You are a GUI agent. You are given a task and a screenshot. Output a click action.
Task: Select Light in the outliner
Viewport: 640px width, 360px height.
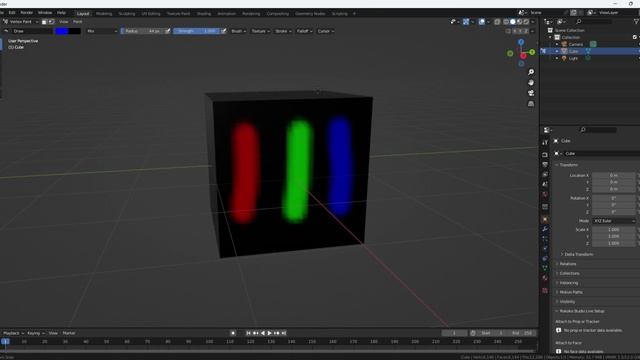pos(573,58)
